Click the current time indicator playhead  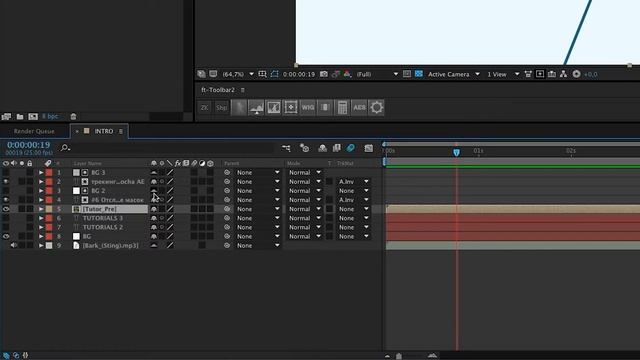coord(456,152)
